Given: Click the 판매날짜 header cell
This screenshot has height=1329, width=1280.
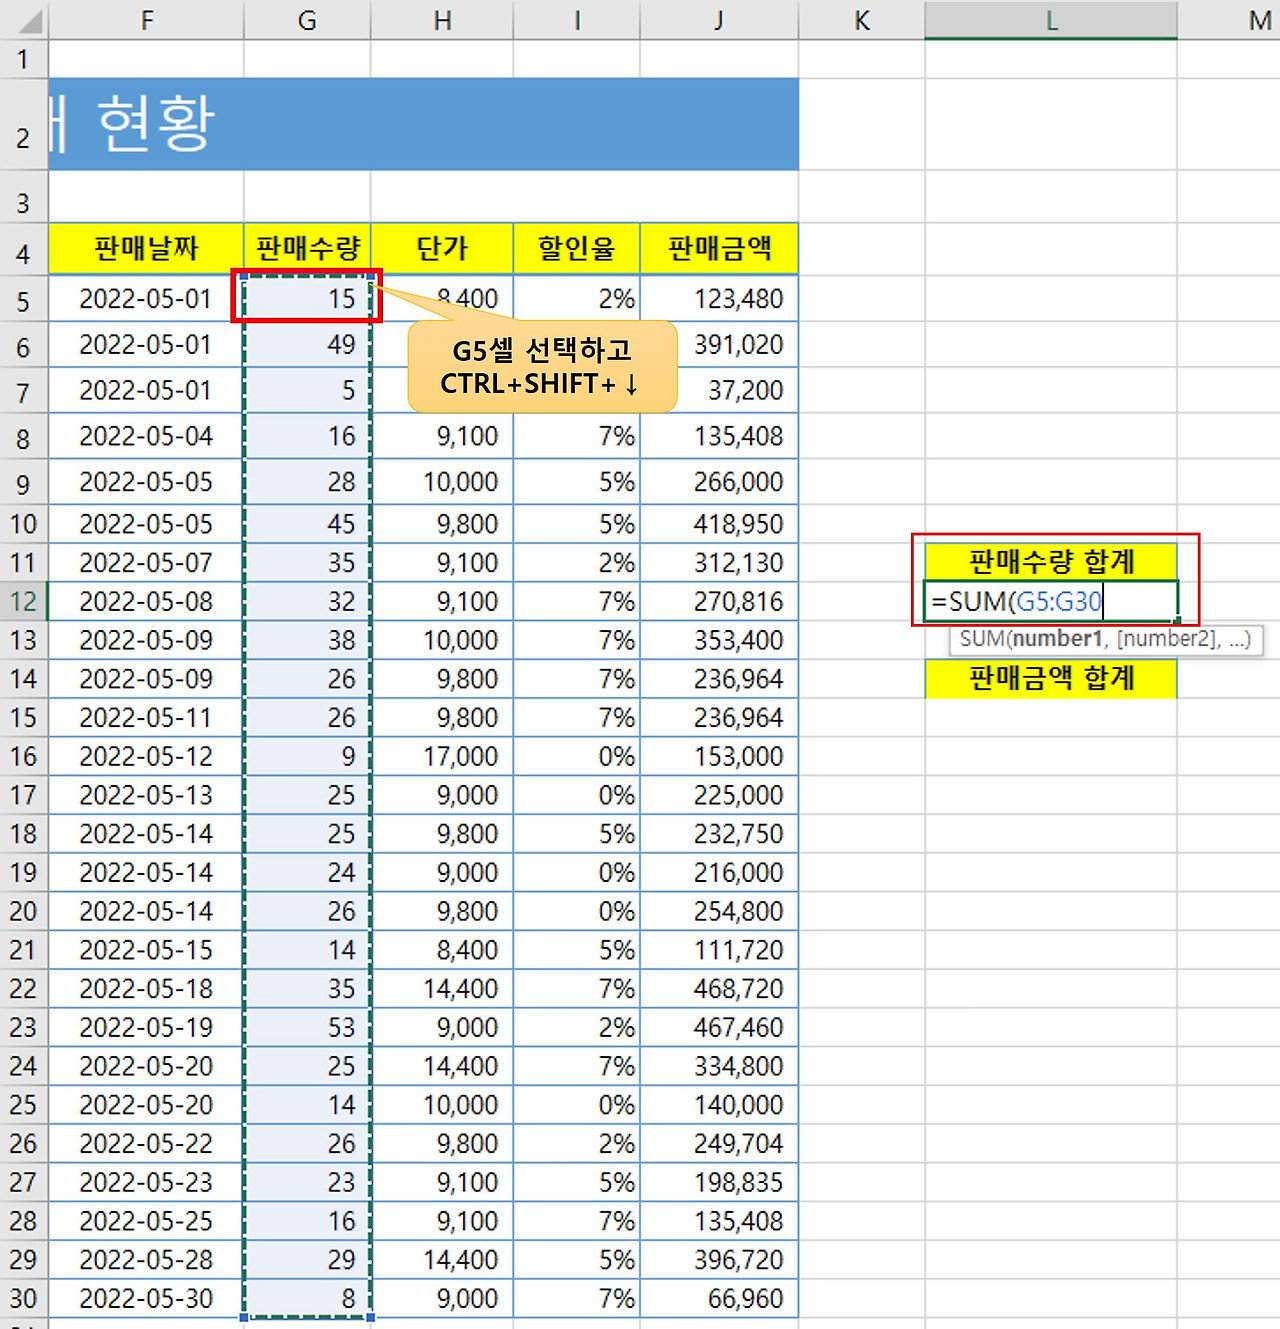Looking at the screenshot, I should pyautogui.click(x=146, y=248).
